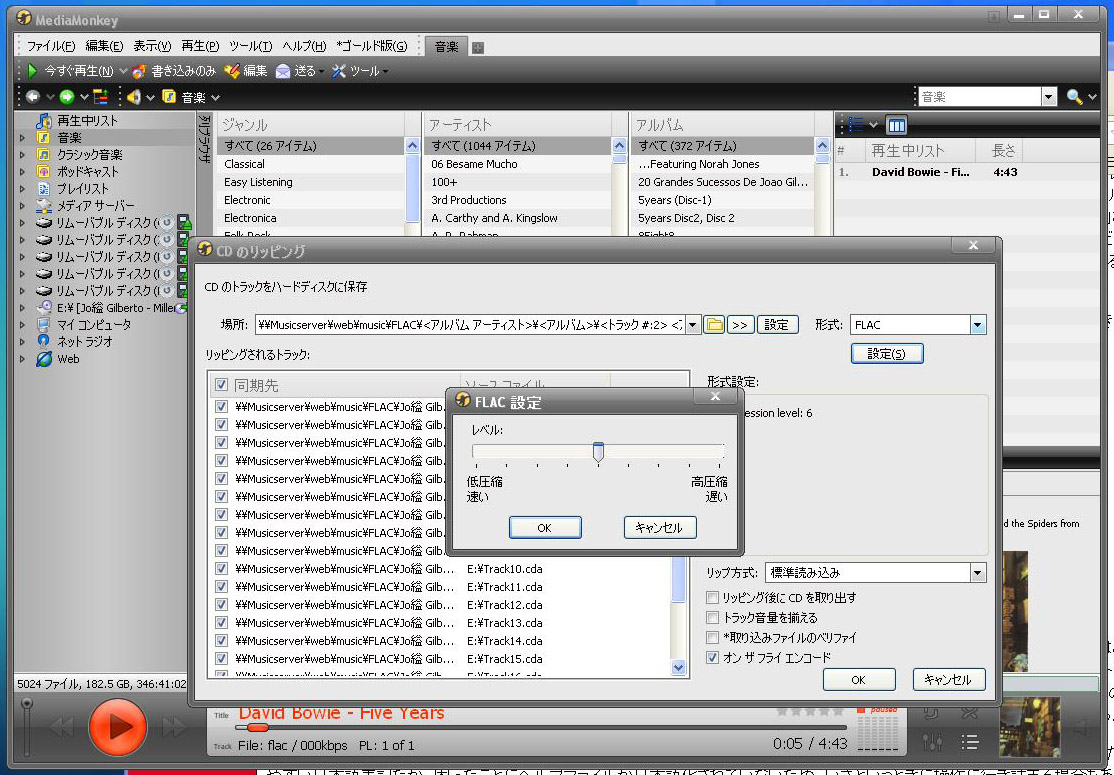Enable the リッピング後に CD を取り出す checkbox

tap(712, 598)
